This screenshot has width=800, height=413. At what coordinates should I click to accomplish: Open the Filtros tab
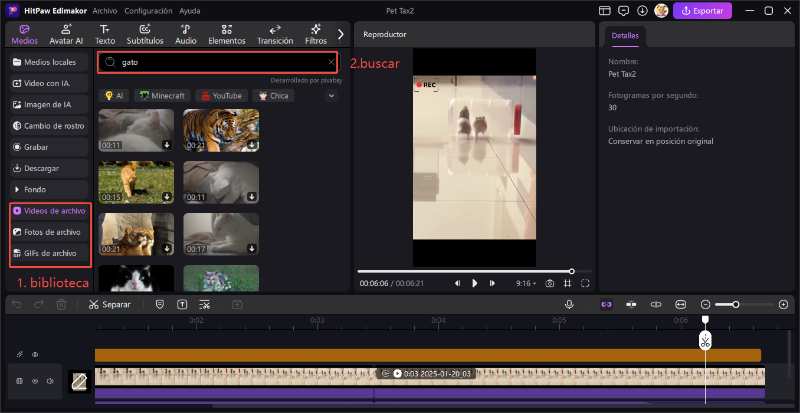(x=316, y=35)
